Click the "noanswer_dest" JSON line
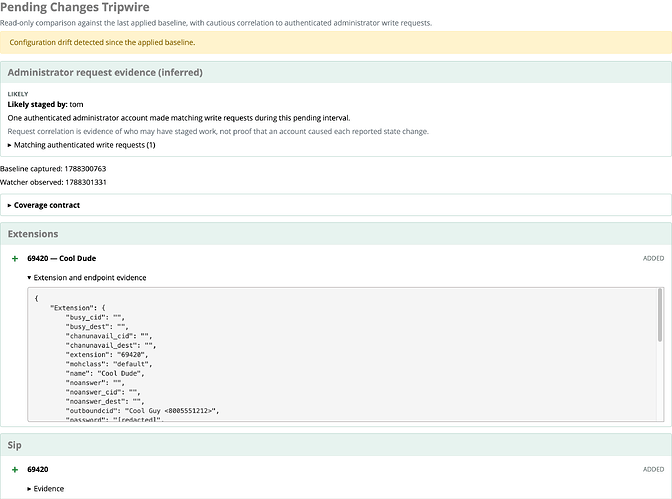 coord(105,401)
